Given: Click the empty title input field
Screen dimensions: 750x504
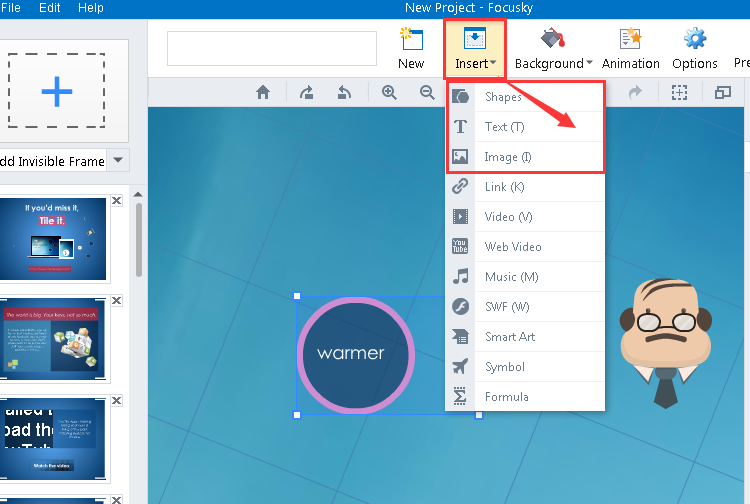Looking at the screenshot, I should click(272, 48).
